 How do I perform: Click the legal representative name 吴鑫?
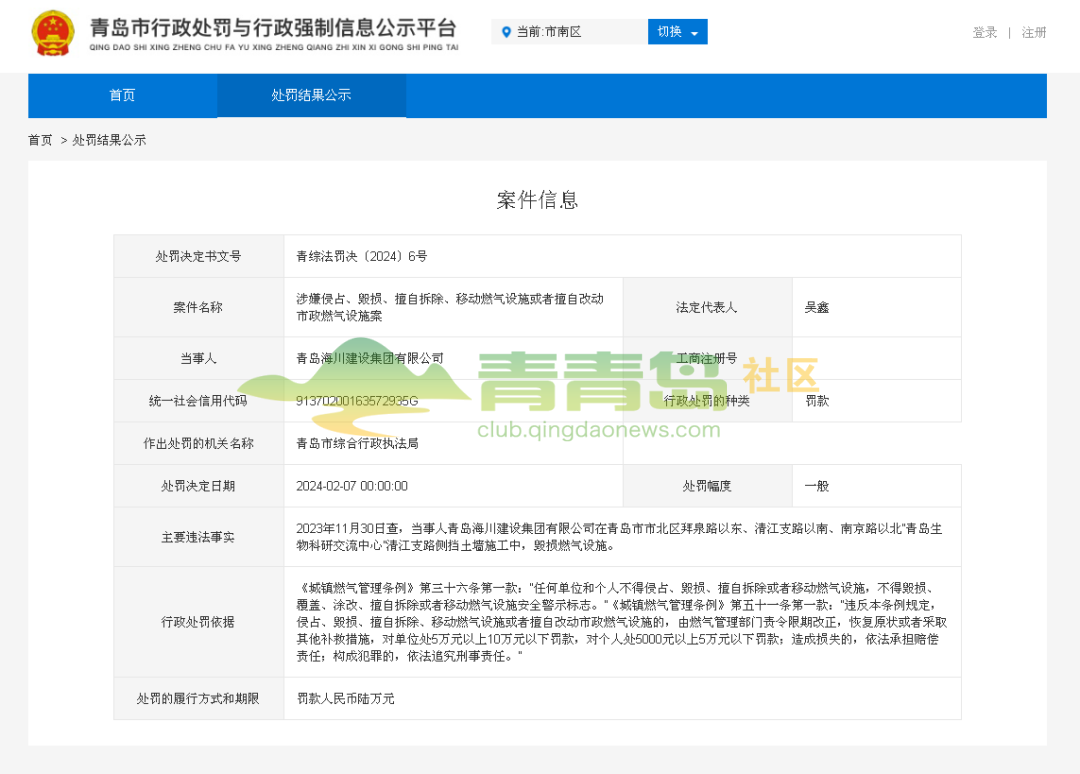[817, 307]
